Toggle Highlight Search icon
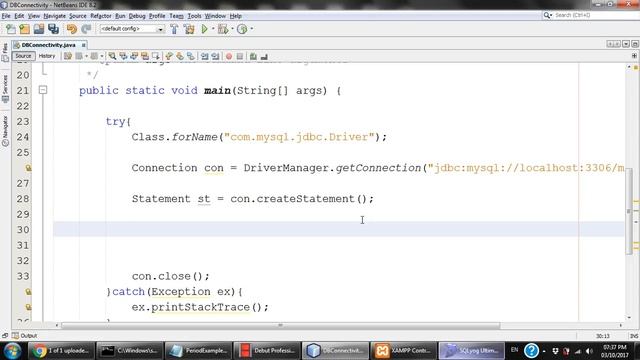 (x=145, y=56)
